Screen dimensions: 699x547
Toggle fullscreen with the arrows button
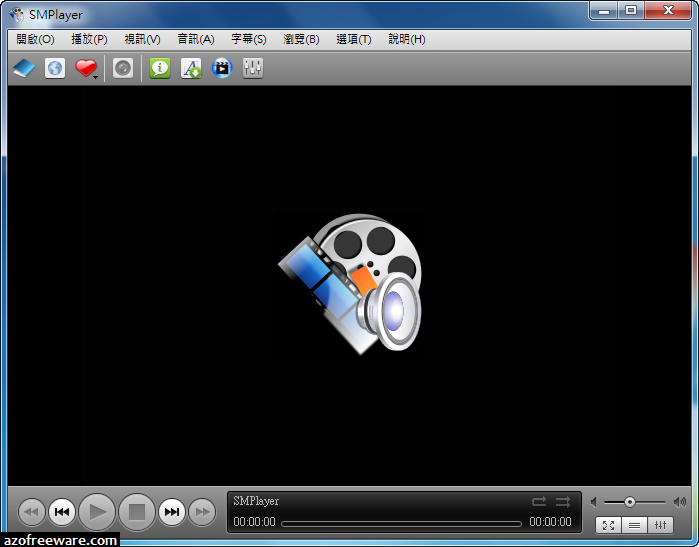[x=609, y=525]
